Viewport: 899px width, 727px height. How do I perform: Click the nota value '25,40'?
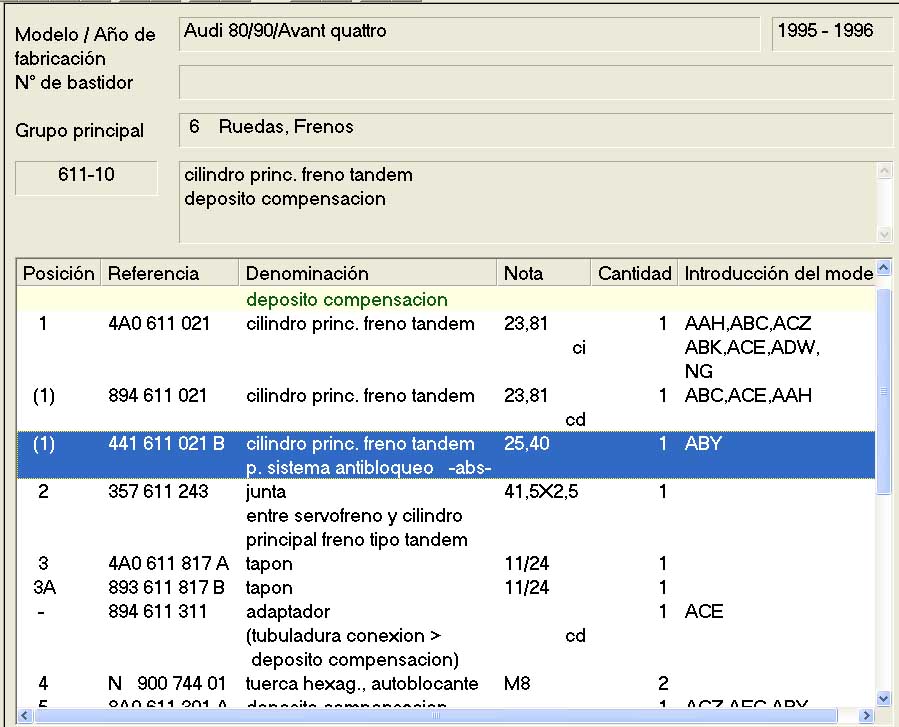click(x=527, y=444)
